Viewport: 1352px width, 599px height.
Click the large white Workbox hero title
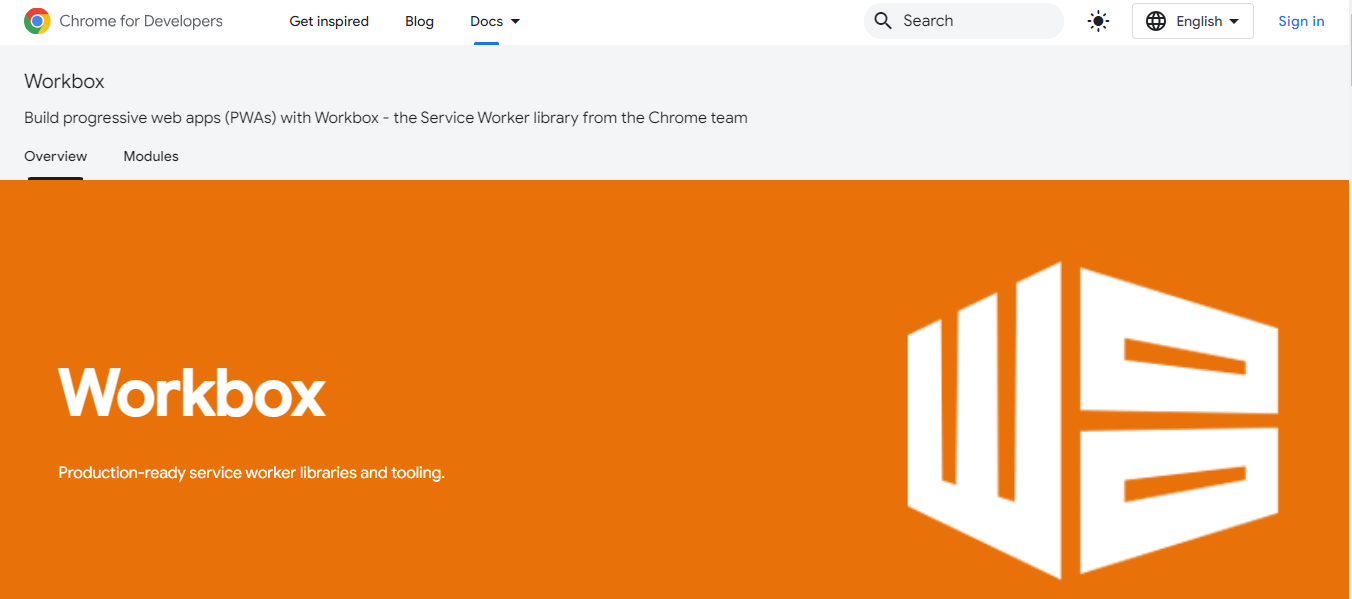tap(192, 392)
